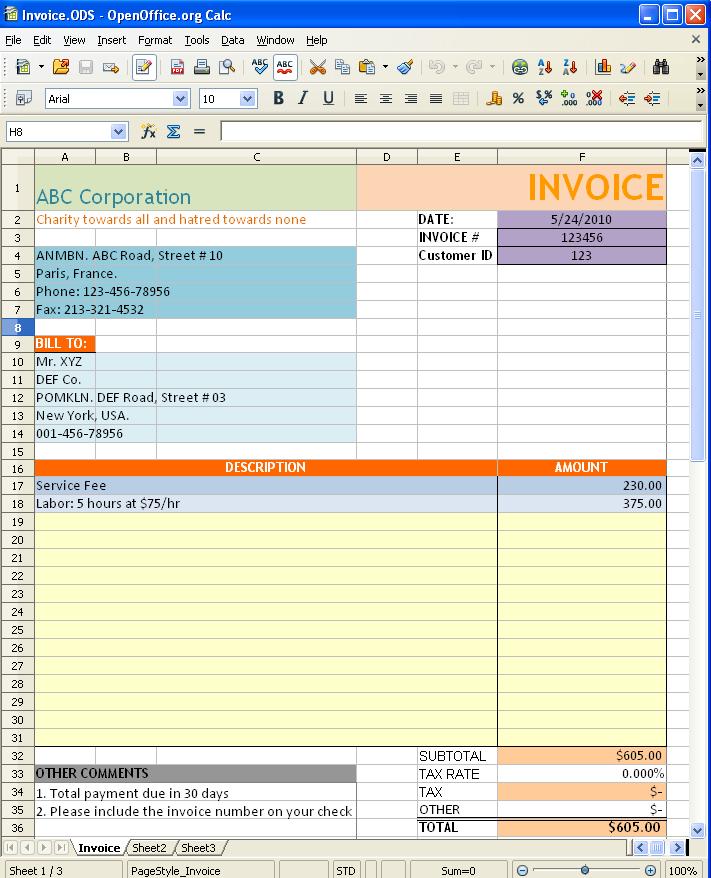
Task: Open the Edit menu
Action: 42,40
